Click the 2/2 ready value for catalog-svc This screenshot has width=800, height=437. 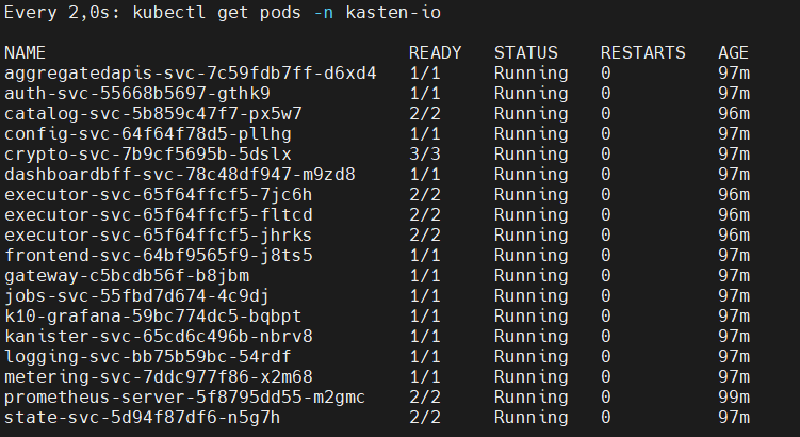(424, 114)
